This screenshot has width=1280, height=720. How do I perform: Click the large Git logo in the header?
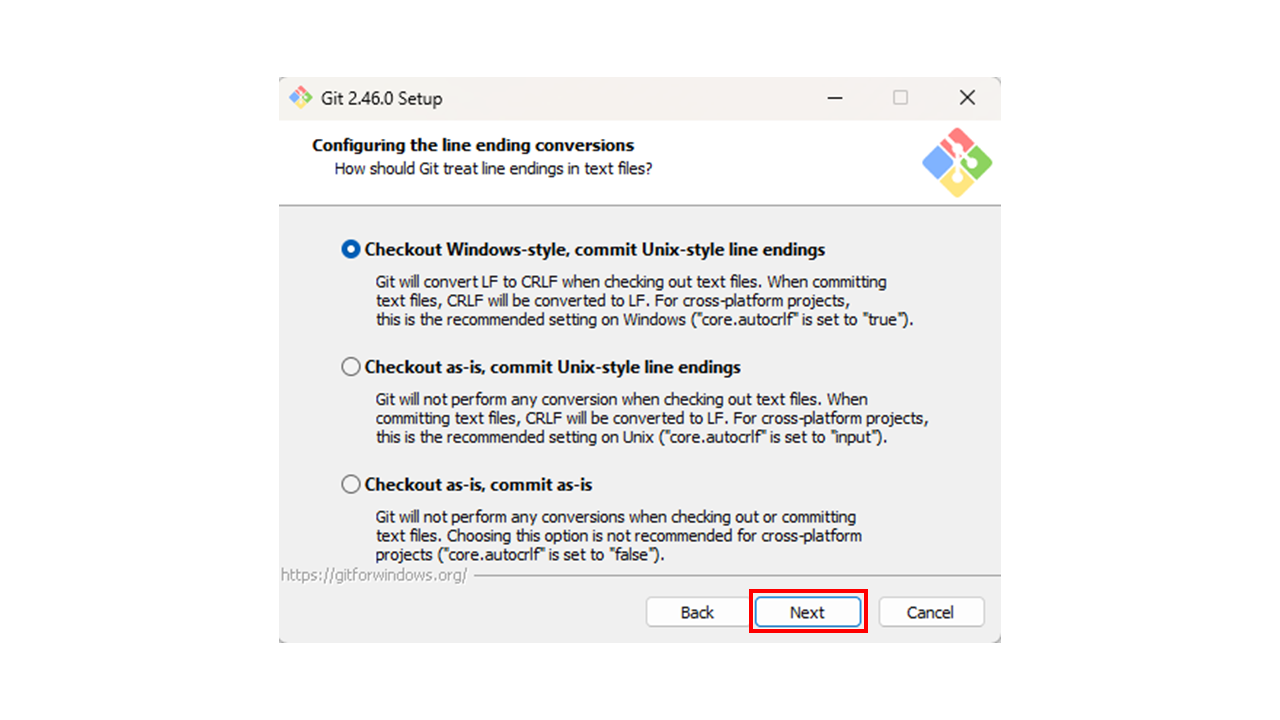click(956, 162)
